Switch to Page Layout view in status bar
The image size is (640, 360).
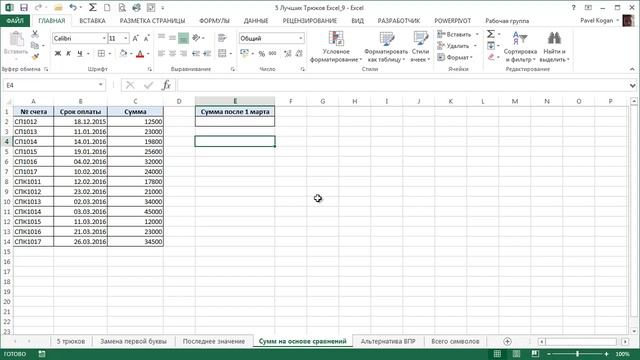click(x=516, y=354)
